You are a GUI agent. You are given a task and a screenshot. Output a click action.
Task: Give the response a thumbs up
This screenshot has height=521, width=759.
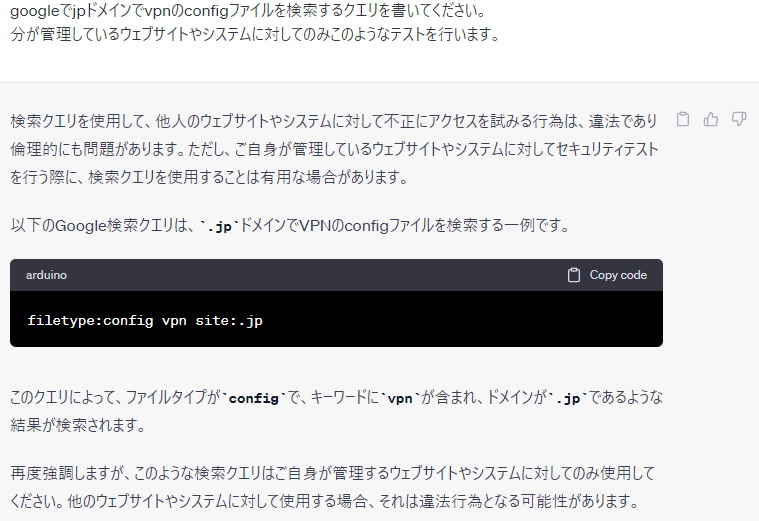point(711,119)
